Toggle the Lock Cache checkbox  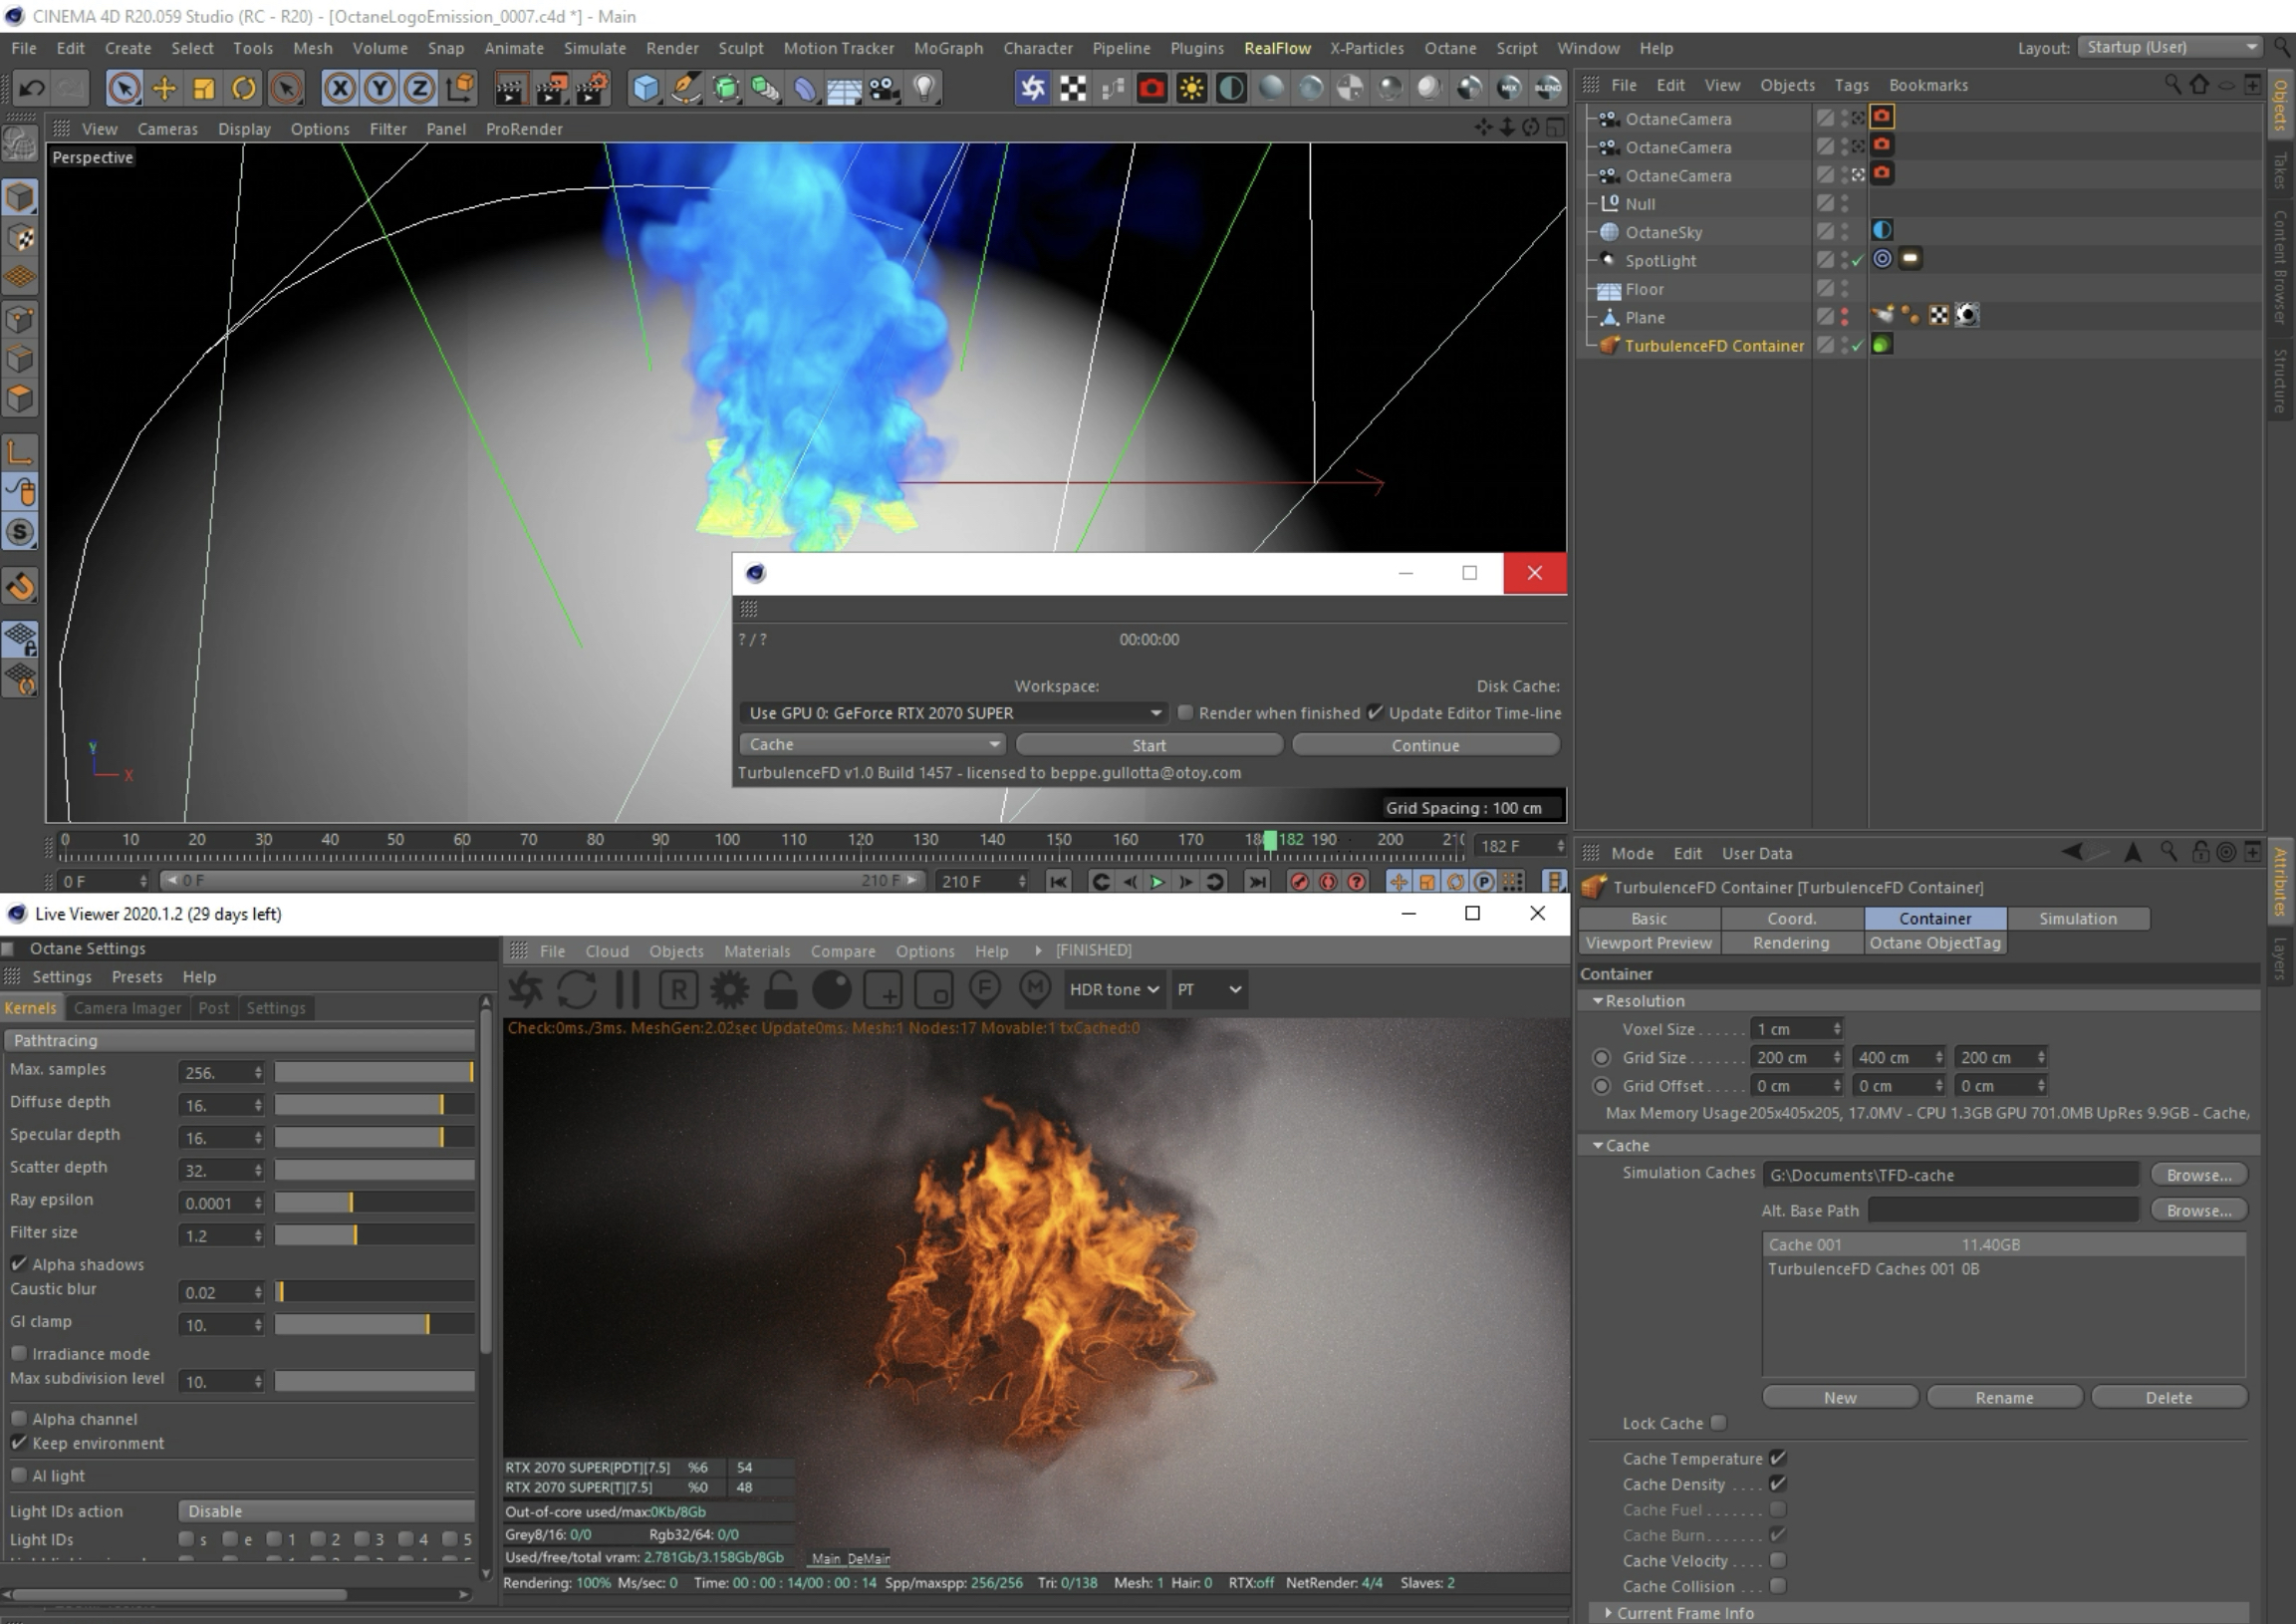pyautogui.click(x=1718, y=1422)
